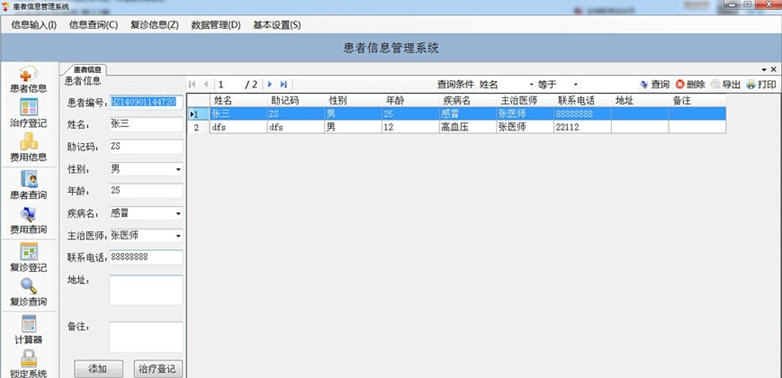Go to next record navigation arrow

[270, 84]
